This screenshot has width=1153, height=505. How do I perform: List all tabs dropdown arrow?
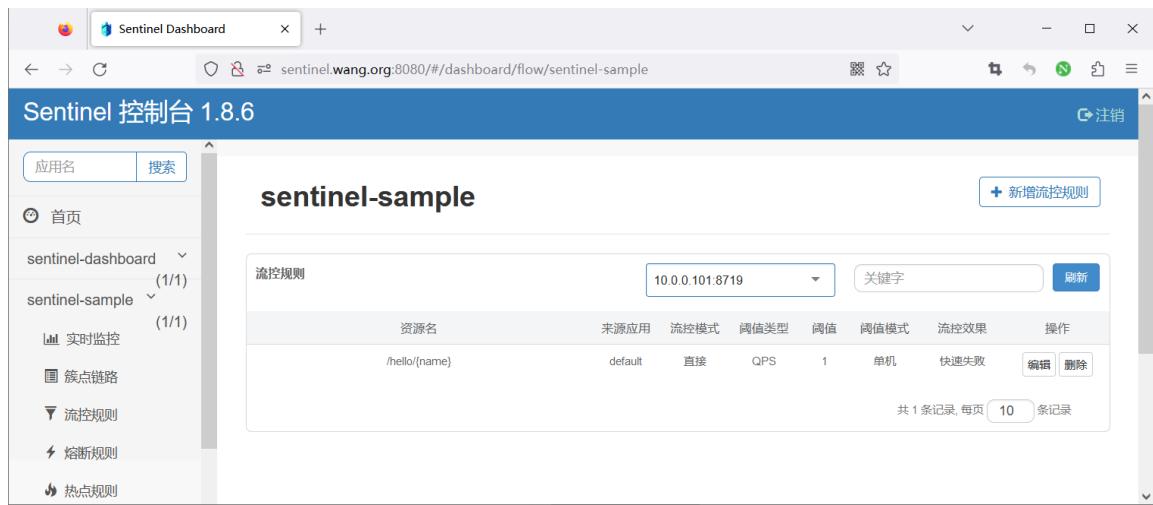coord(968,29)
